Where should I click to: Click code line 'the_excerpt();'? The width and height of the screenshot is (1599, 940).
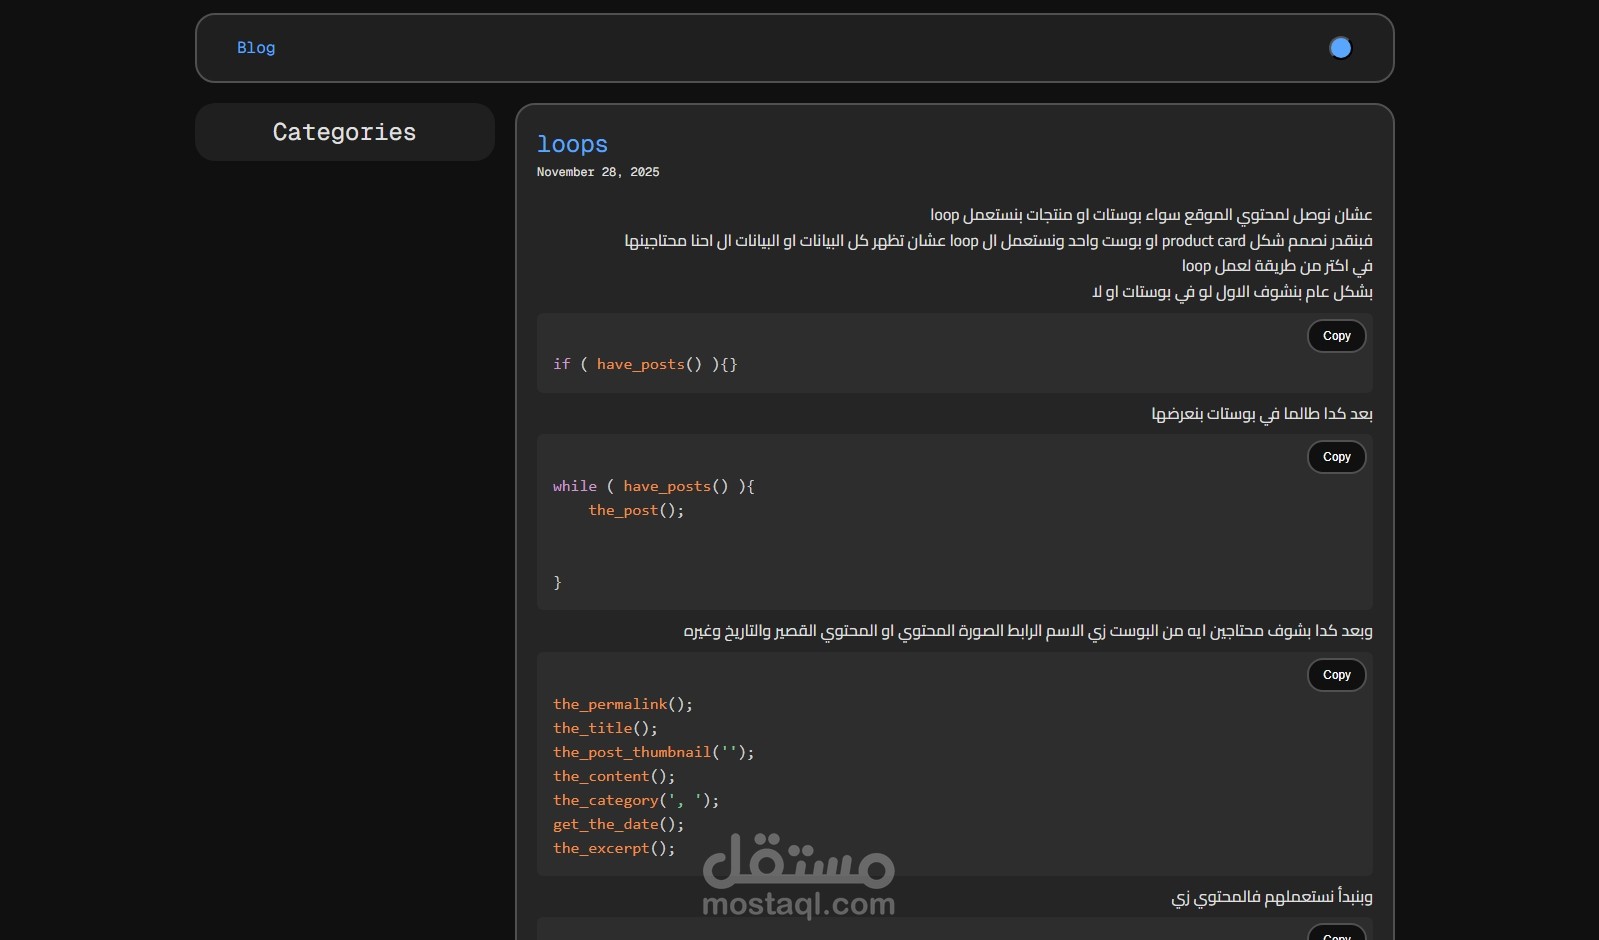click(x=614, y=848)
